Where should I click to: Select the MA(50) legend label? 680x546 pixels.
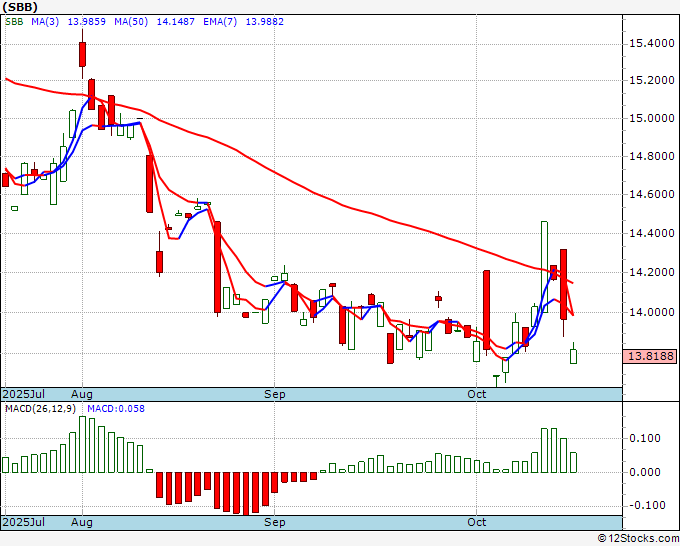click(131, 22)
